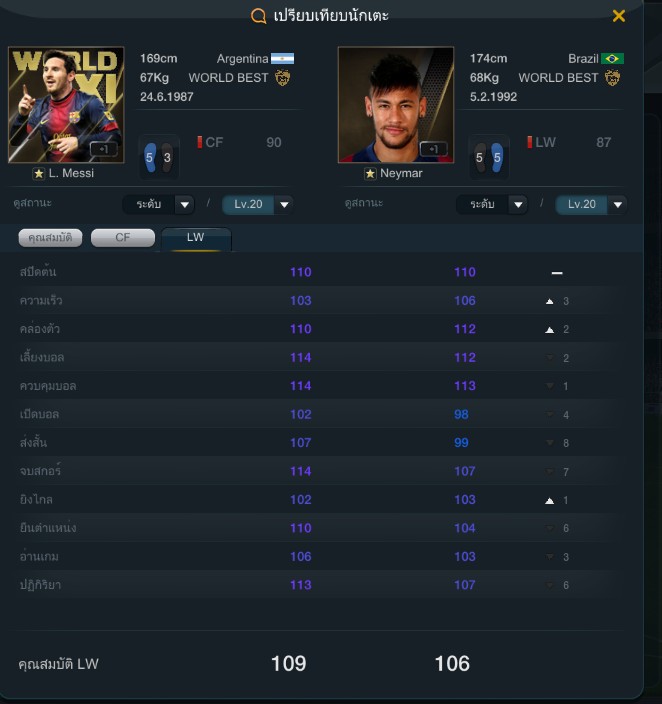Click Messi's WORLD BEST badge emblem

282,78
